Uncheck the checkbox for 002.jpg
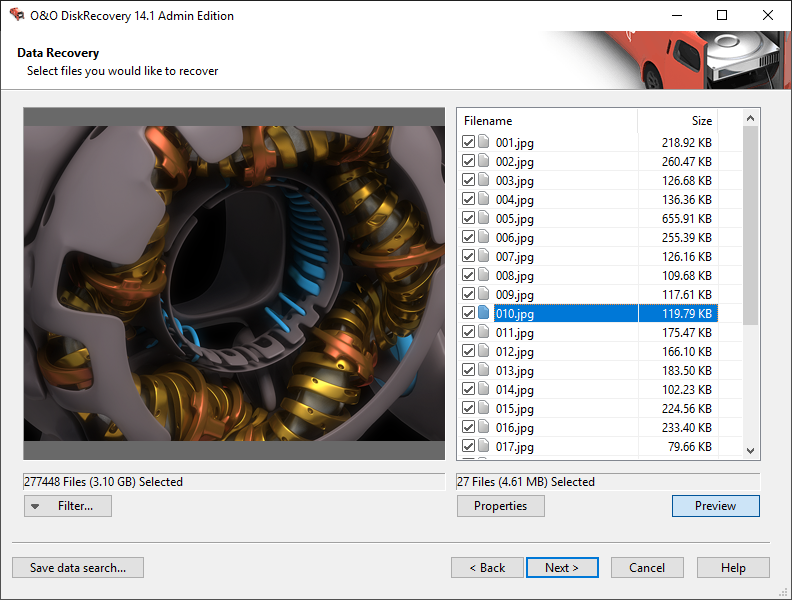 tap(468, 162)
